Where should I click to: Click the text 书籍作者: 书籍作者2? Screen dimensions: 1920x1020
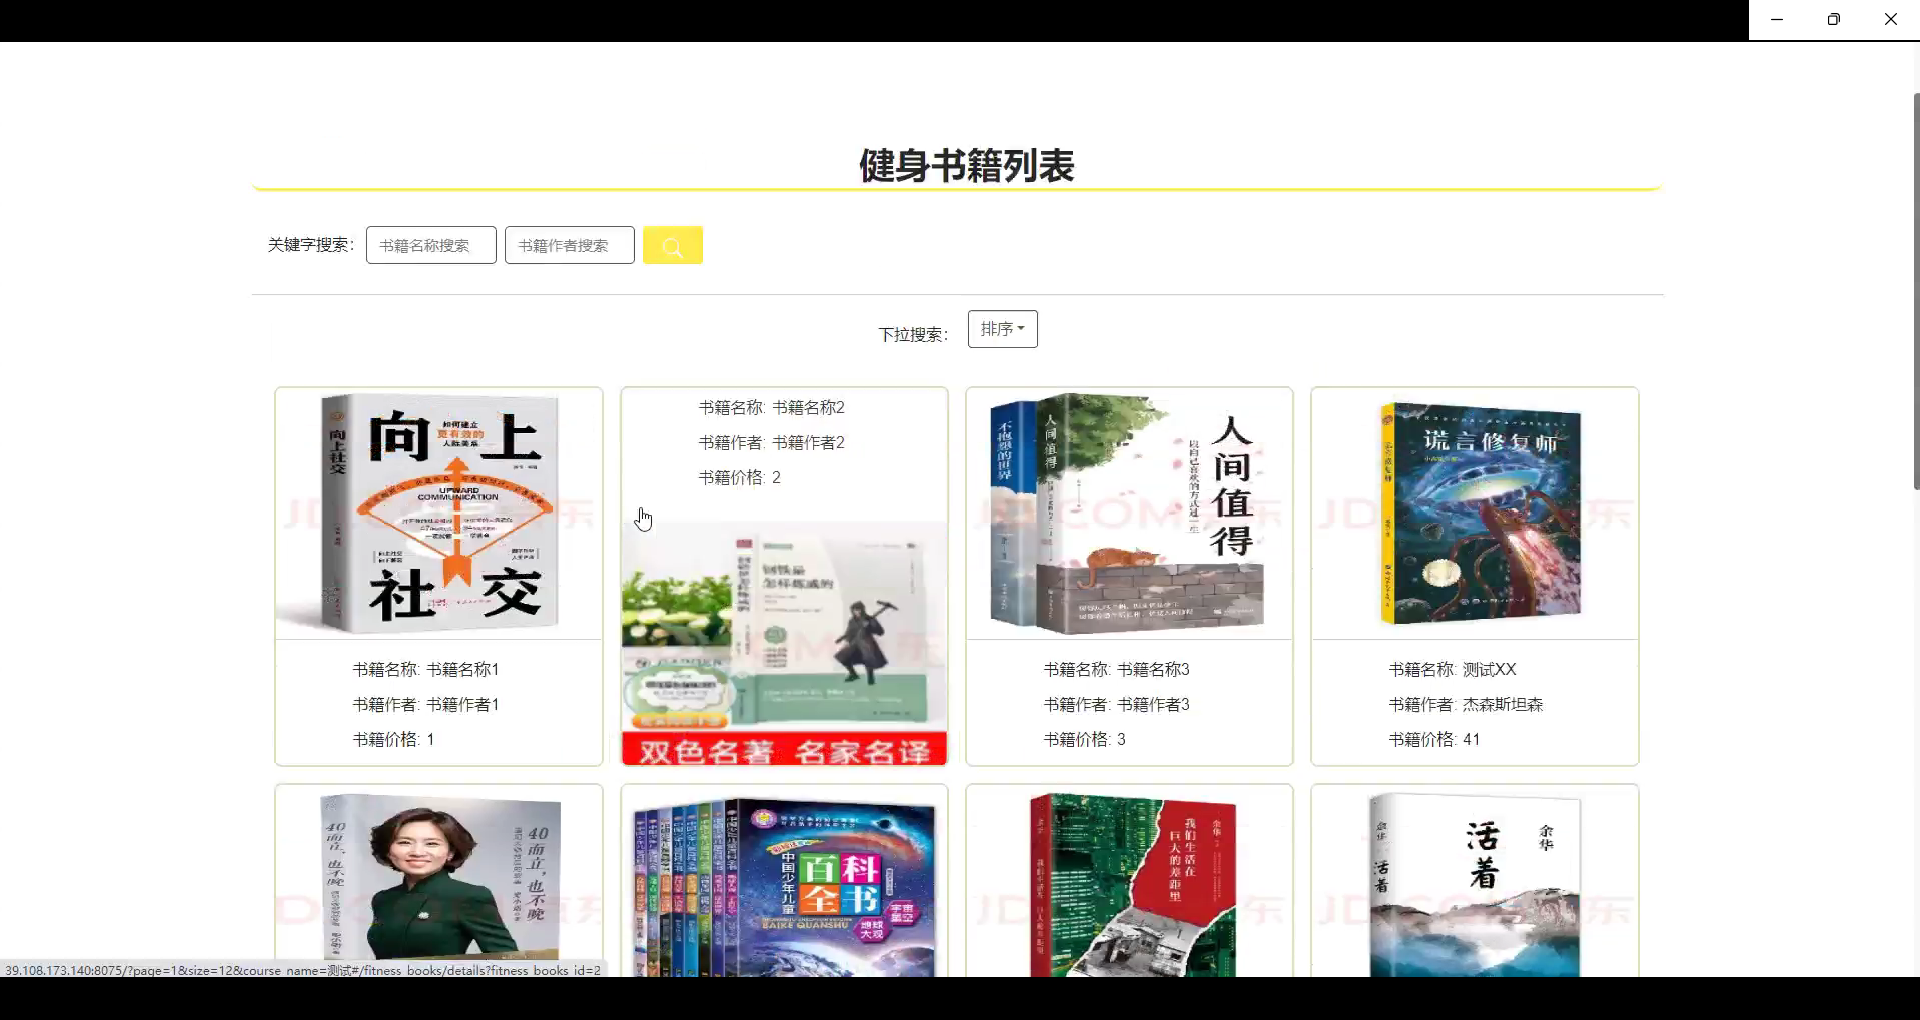coord(771,442)
